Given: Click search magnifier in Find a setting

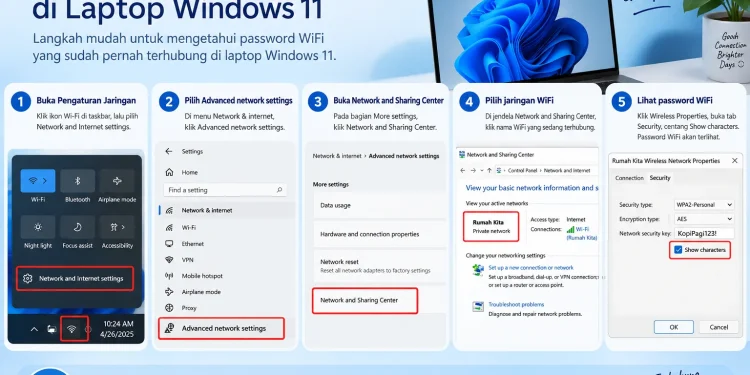Looking at the screenshot, I should (279, 190).
